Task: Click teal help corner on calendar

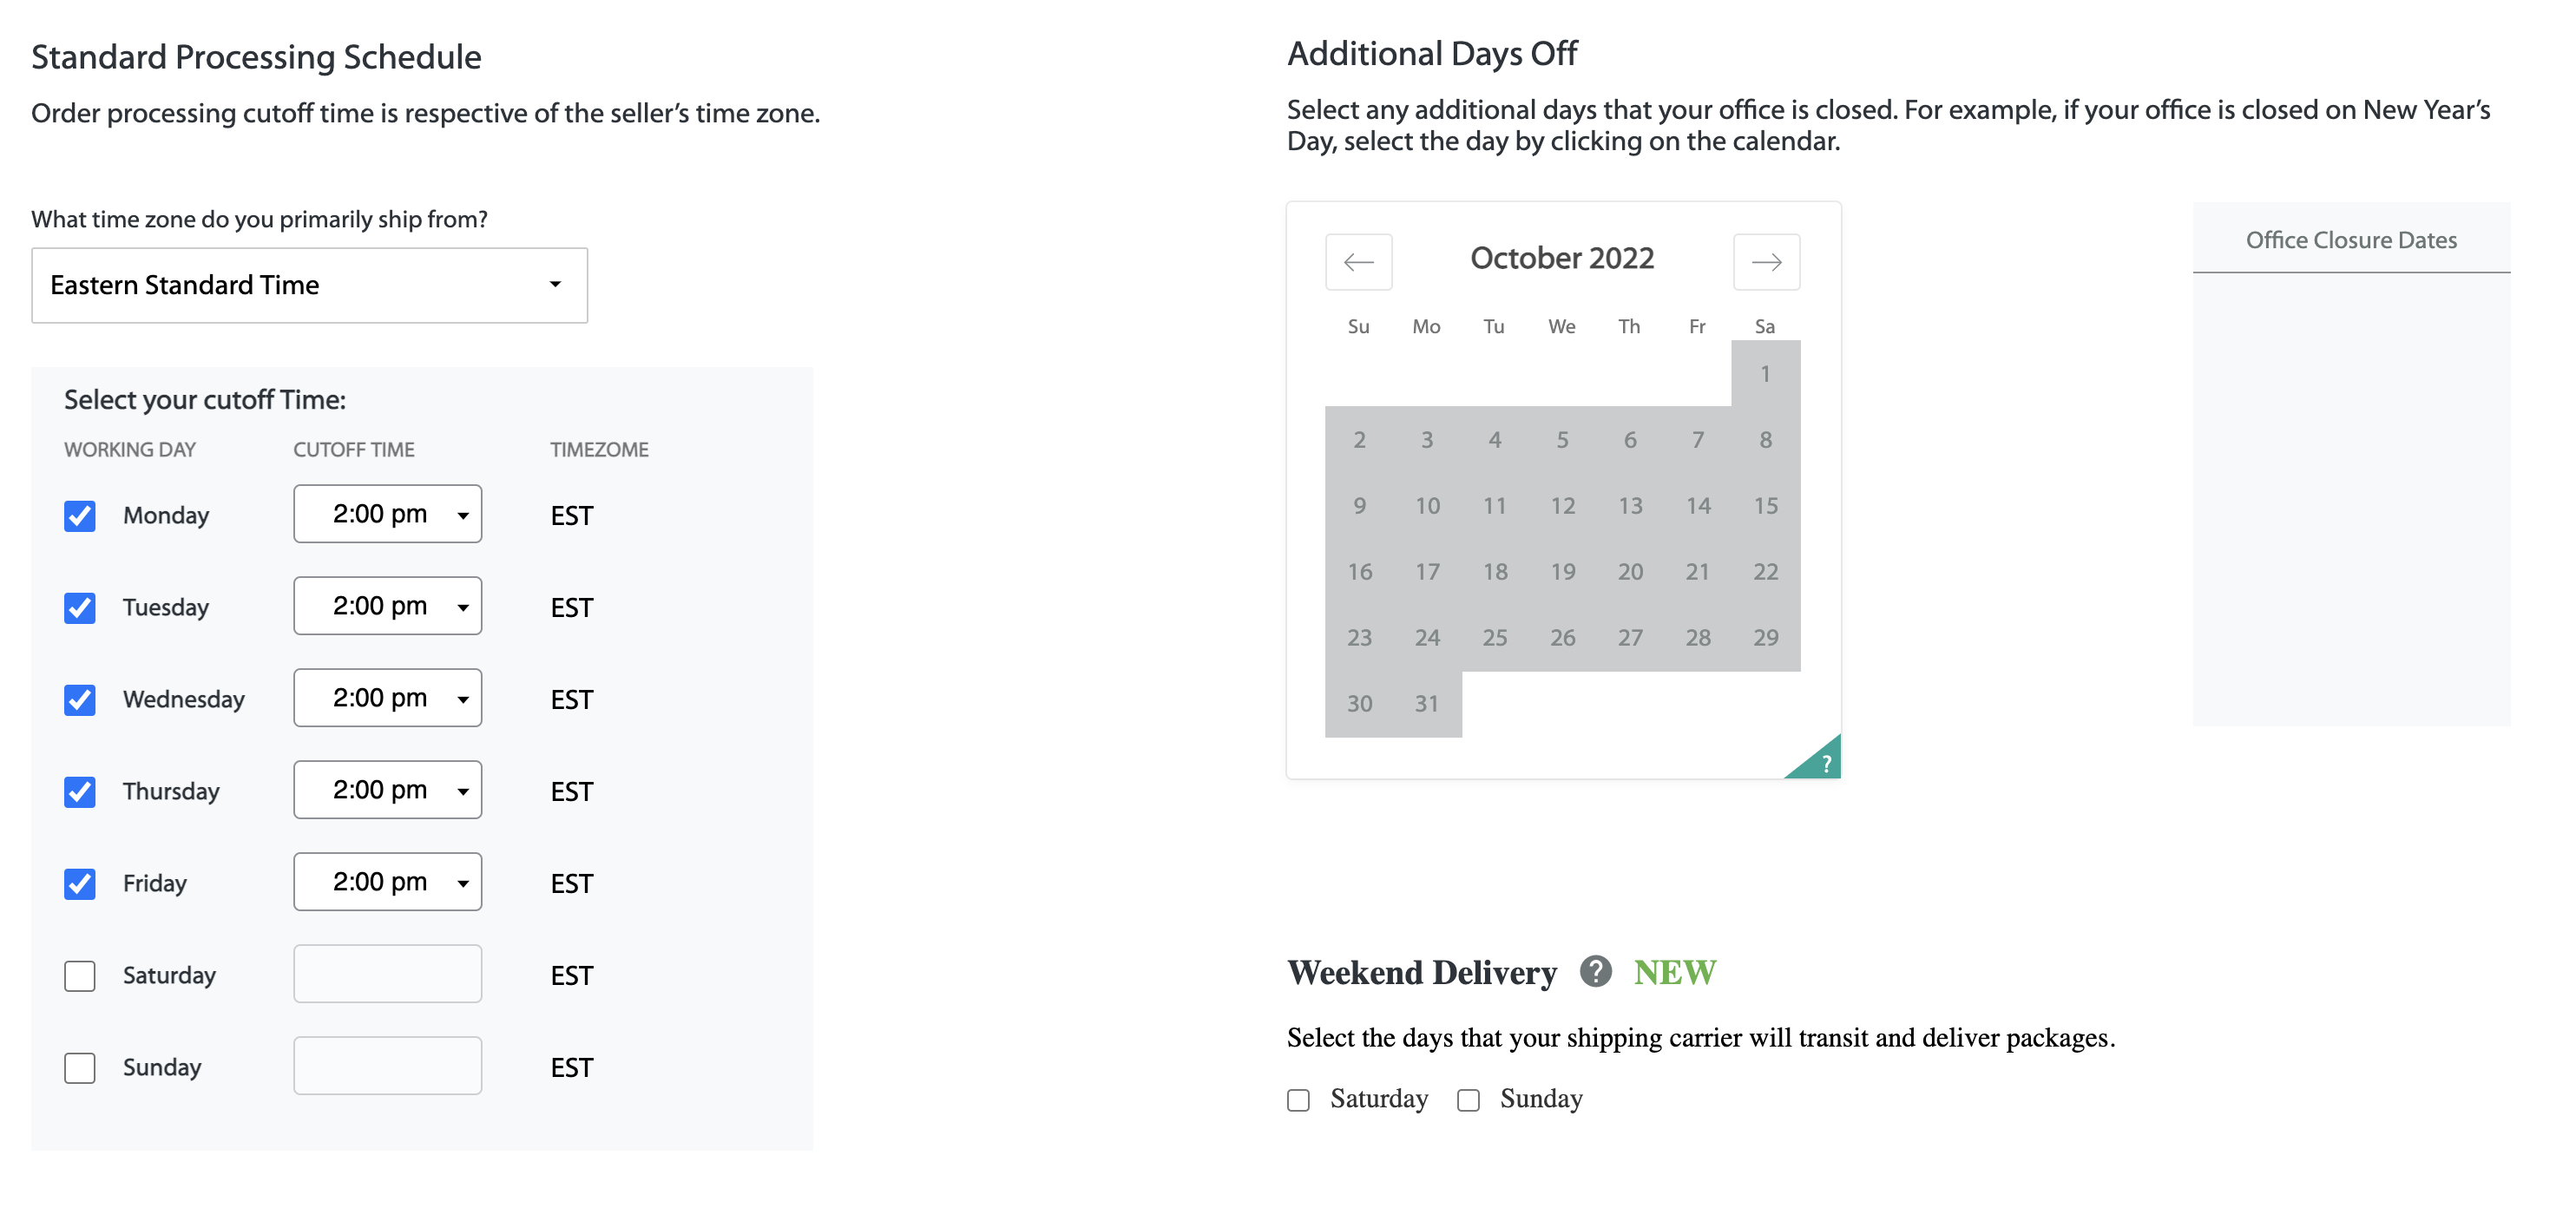Action: pos(1819,759)
